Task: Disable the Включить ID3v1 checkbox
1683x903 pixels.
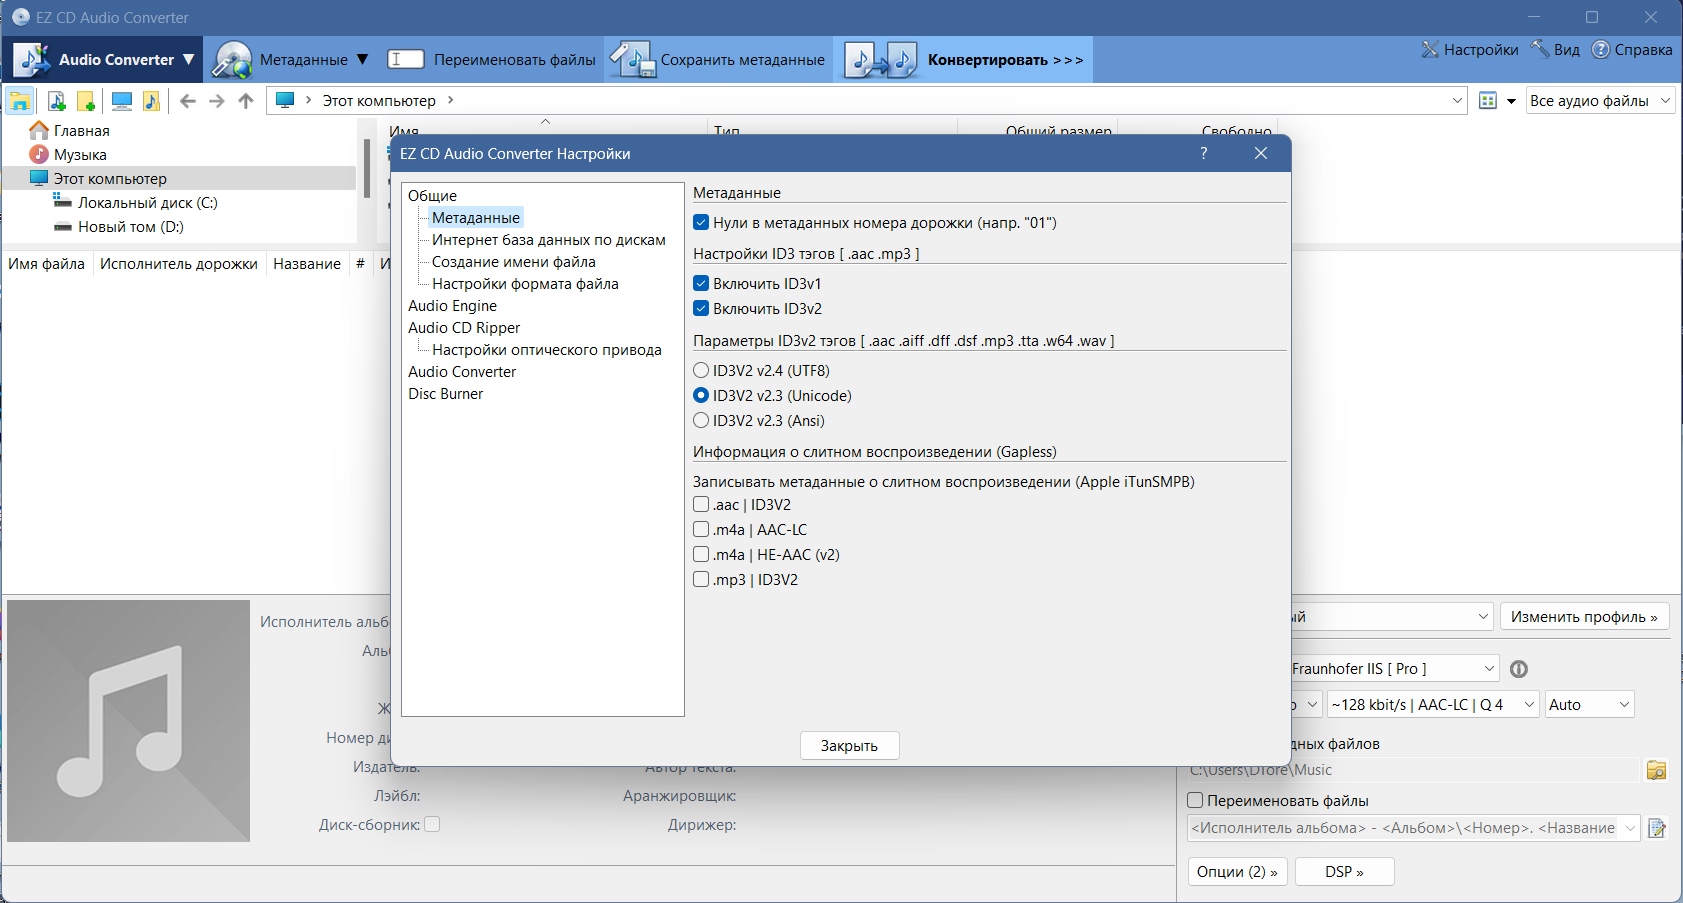Action: pyautogui.click(x=701, y=284)
